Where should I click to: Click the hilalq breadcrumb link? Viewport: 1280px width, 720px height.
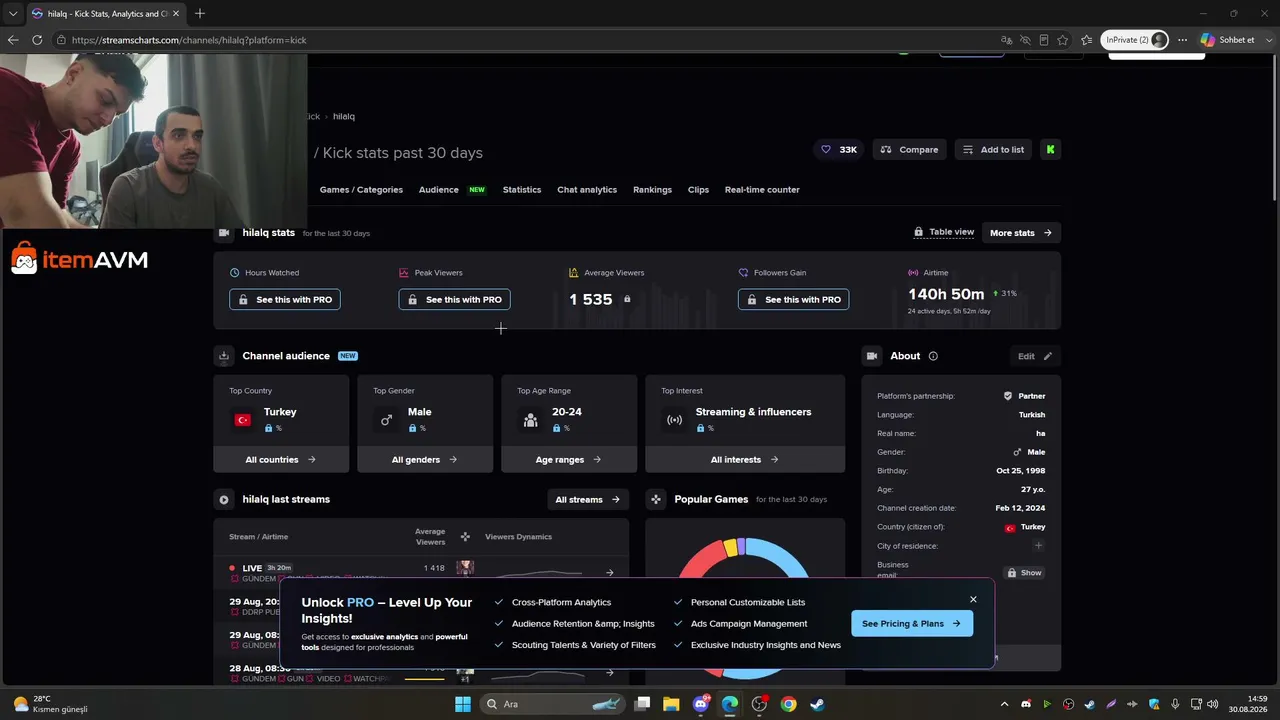[344, 117]
